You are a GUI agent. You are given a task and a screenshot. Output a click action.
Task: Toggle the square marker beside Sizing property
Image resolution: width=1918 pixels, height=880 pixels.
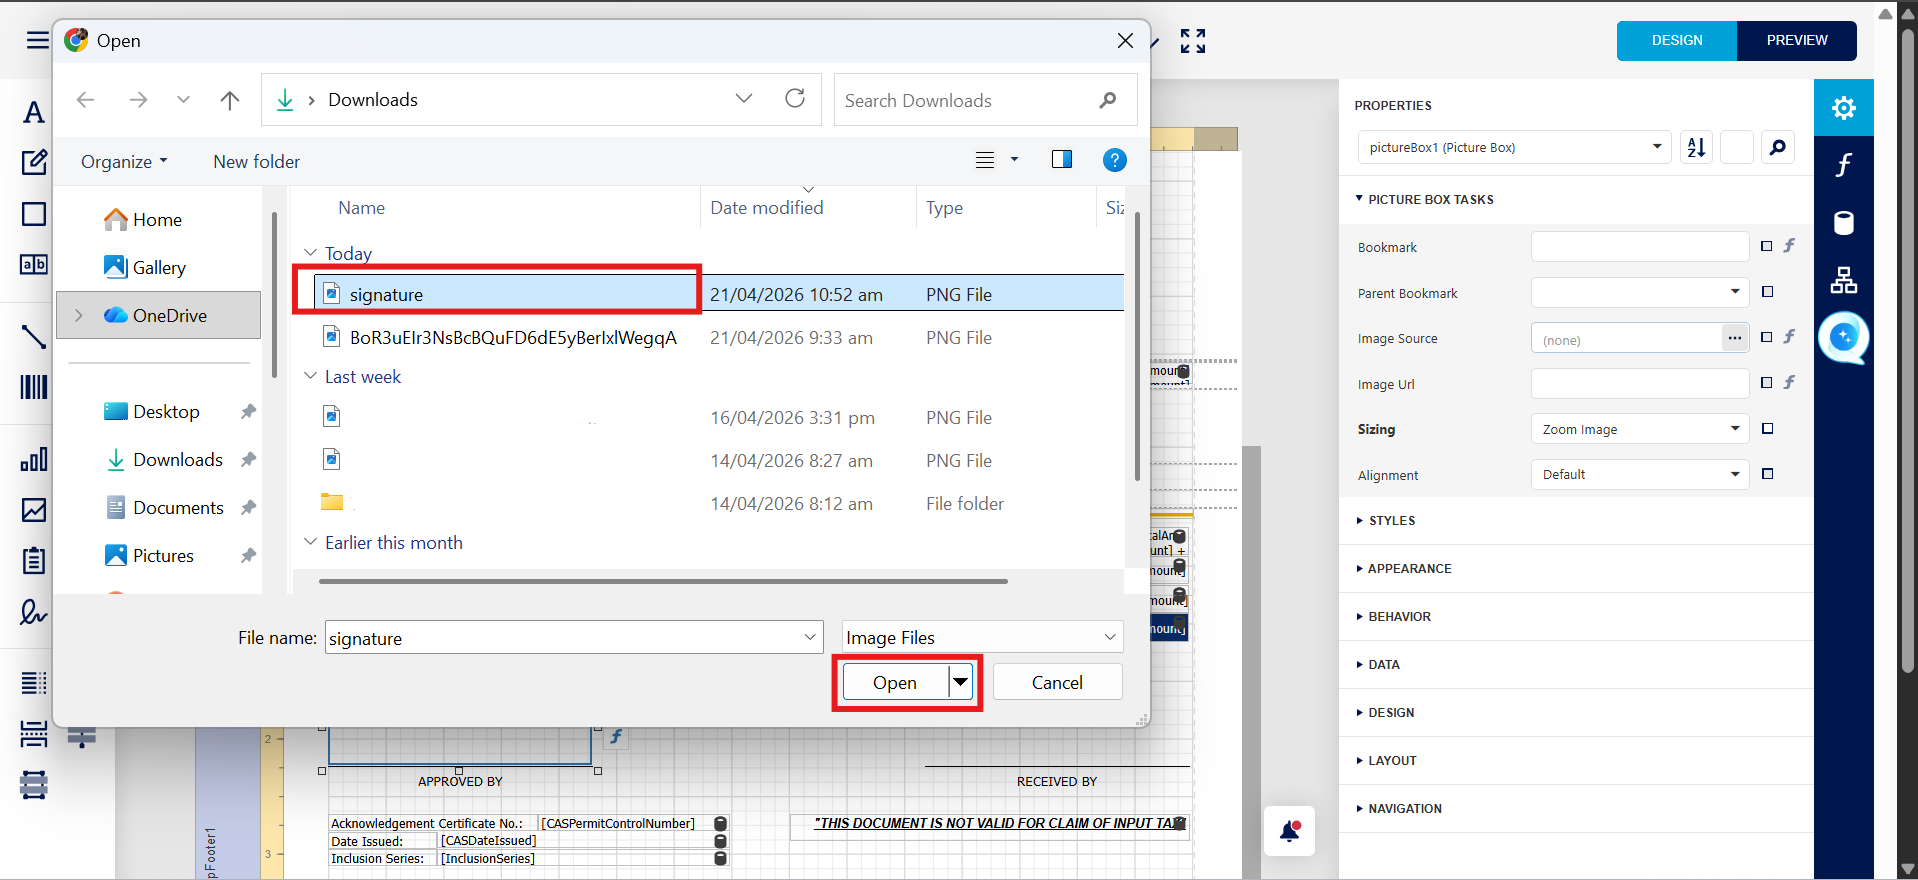(1767, 429)
